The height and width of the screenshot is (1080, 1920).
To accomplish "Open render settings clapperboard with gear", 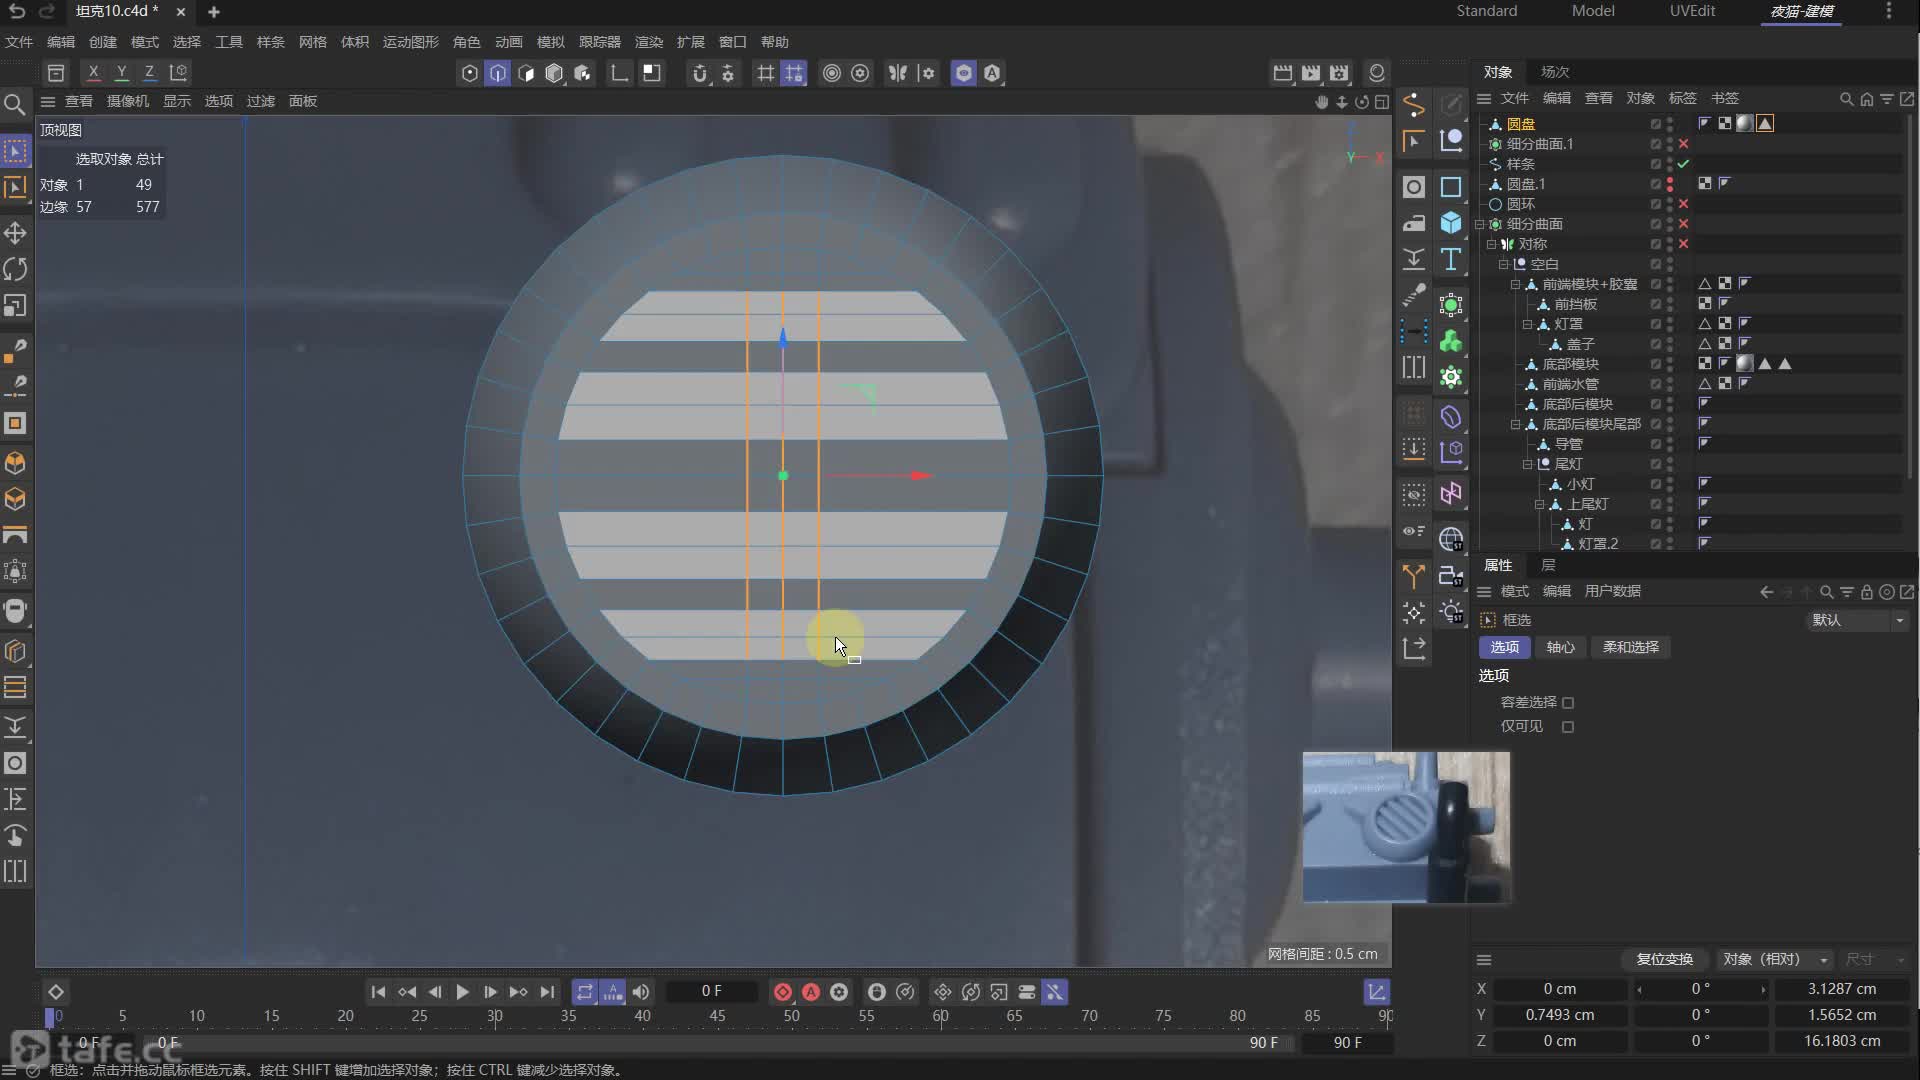I will coord(1339,73).
